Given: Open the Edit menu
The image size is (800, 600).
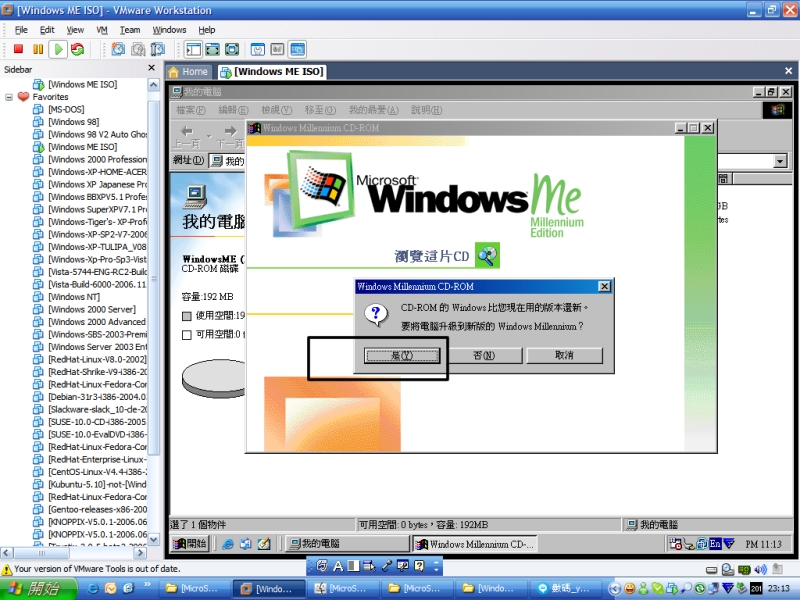Looking at the screenshot, I should coord(47,30).
